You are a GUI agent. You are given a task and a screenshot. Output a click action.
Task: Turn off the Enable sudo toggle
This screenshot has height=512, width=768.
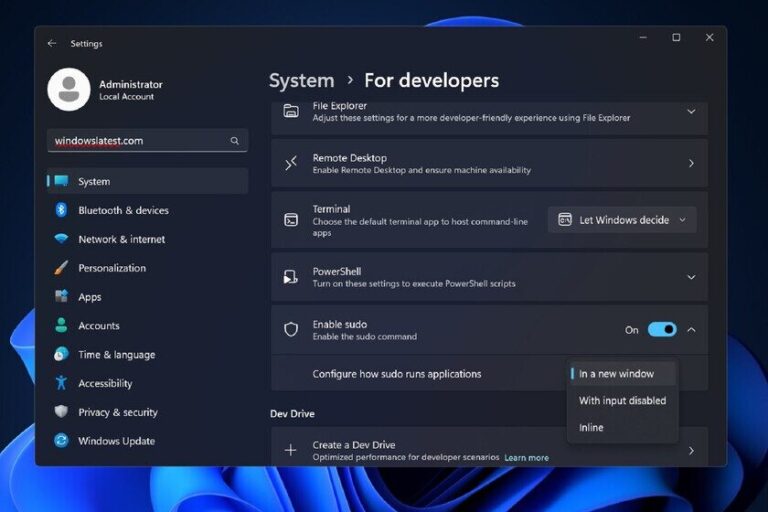pyautogui.click(x=662, y=330)
